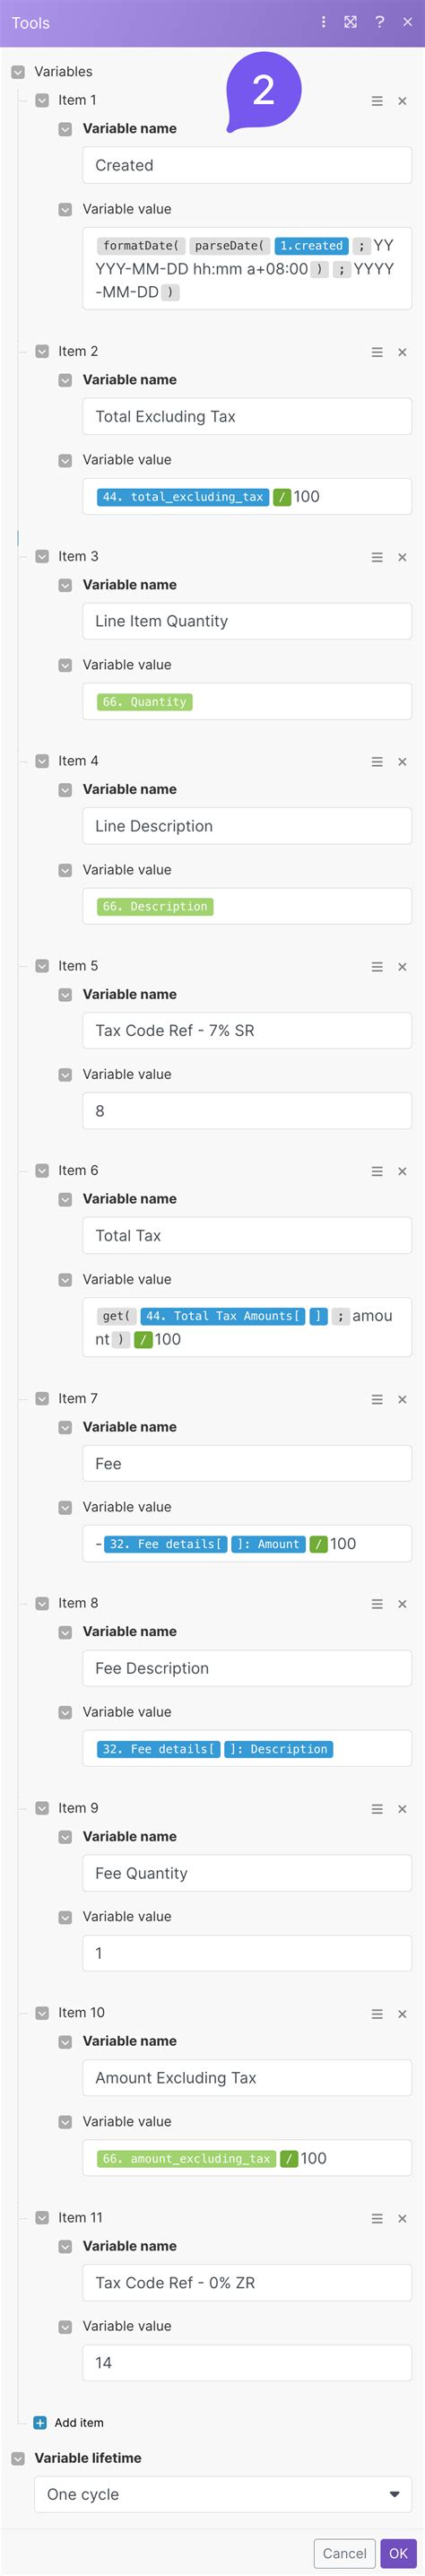
Task: Toggle Variable name checkbox under Item 5
Action: 65,995
